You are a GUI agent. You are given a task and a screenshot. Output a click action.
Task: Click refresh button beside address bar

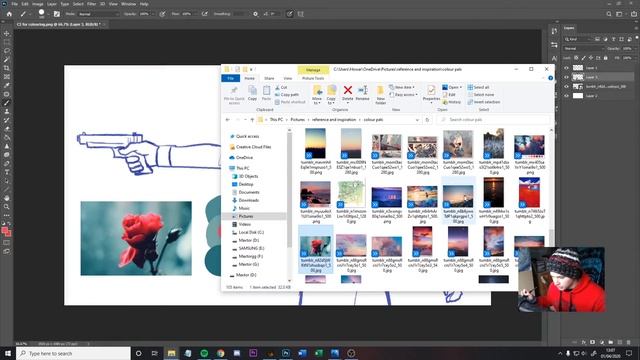[x=427, y=120]
